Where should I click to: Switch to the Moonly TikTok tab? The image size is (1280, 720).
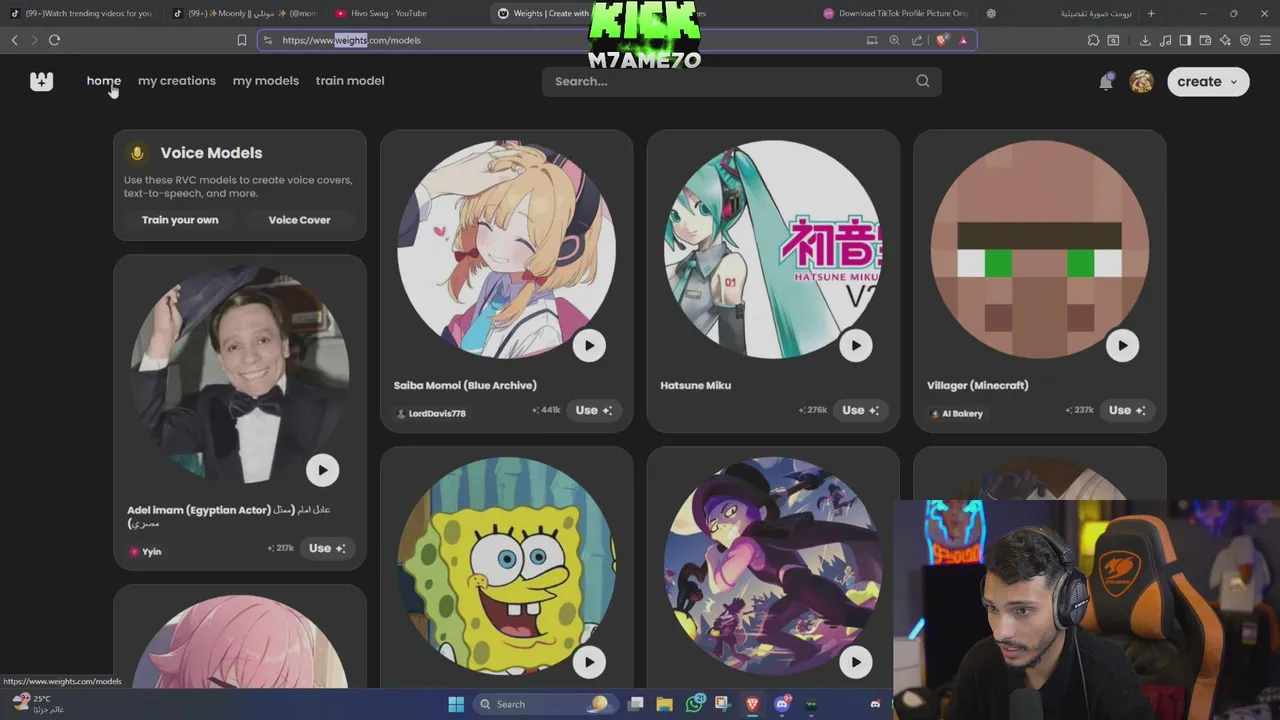pos(244,13)
